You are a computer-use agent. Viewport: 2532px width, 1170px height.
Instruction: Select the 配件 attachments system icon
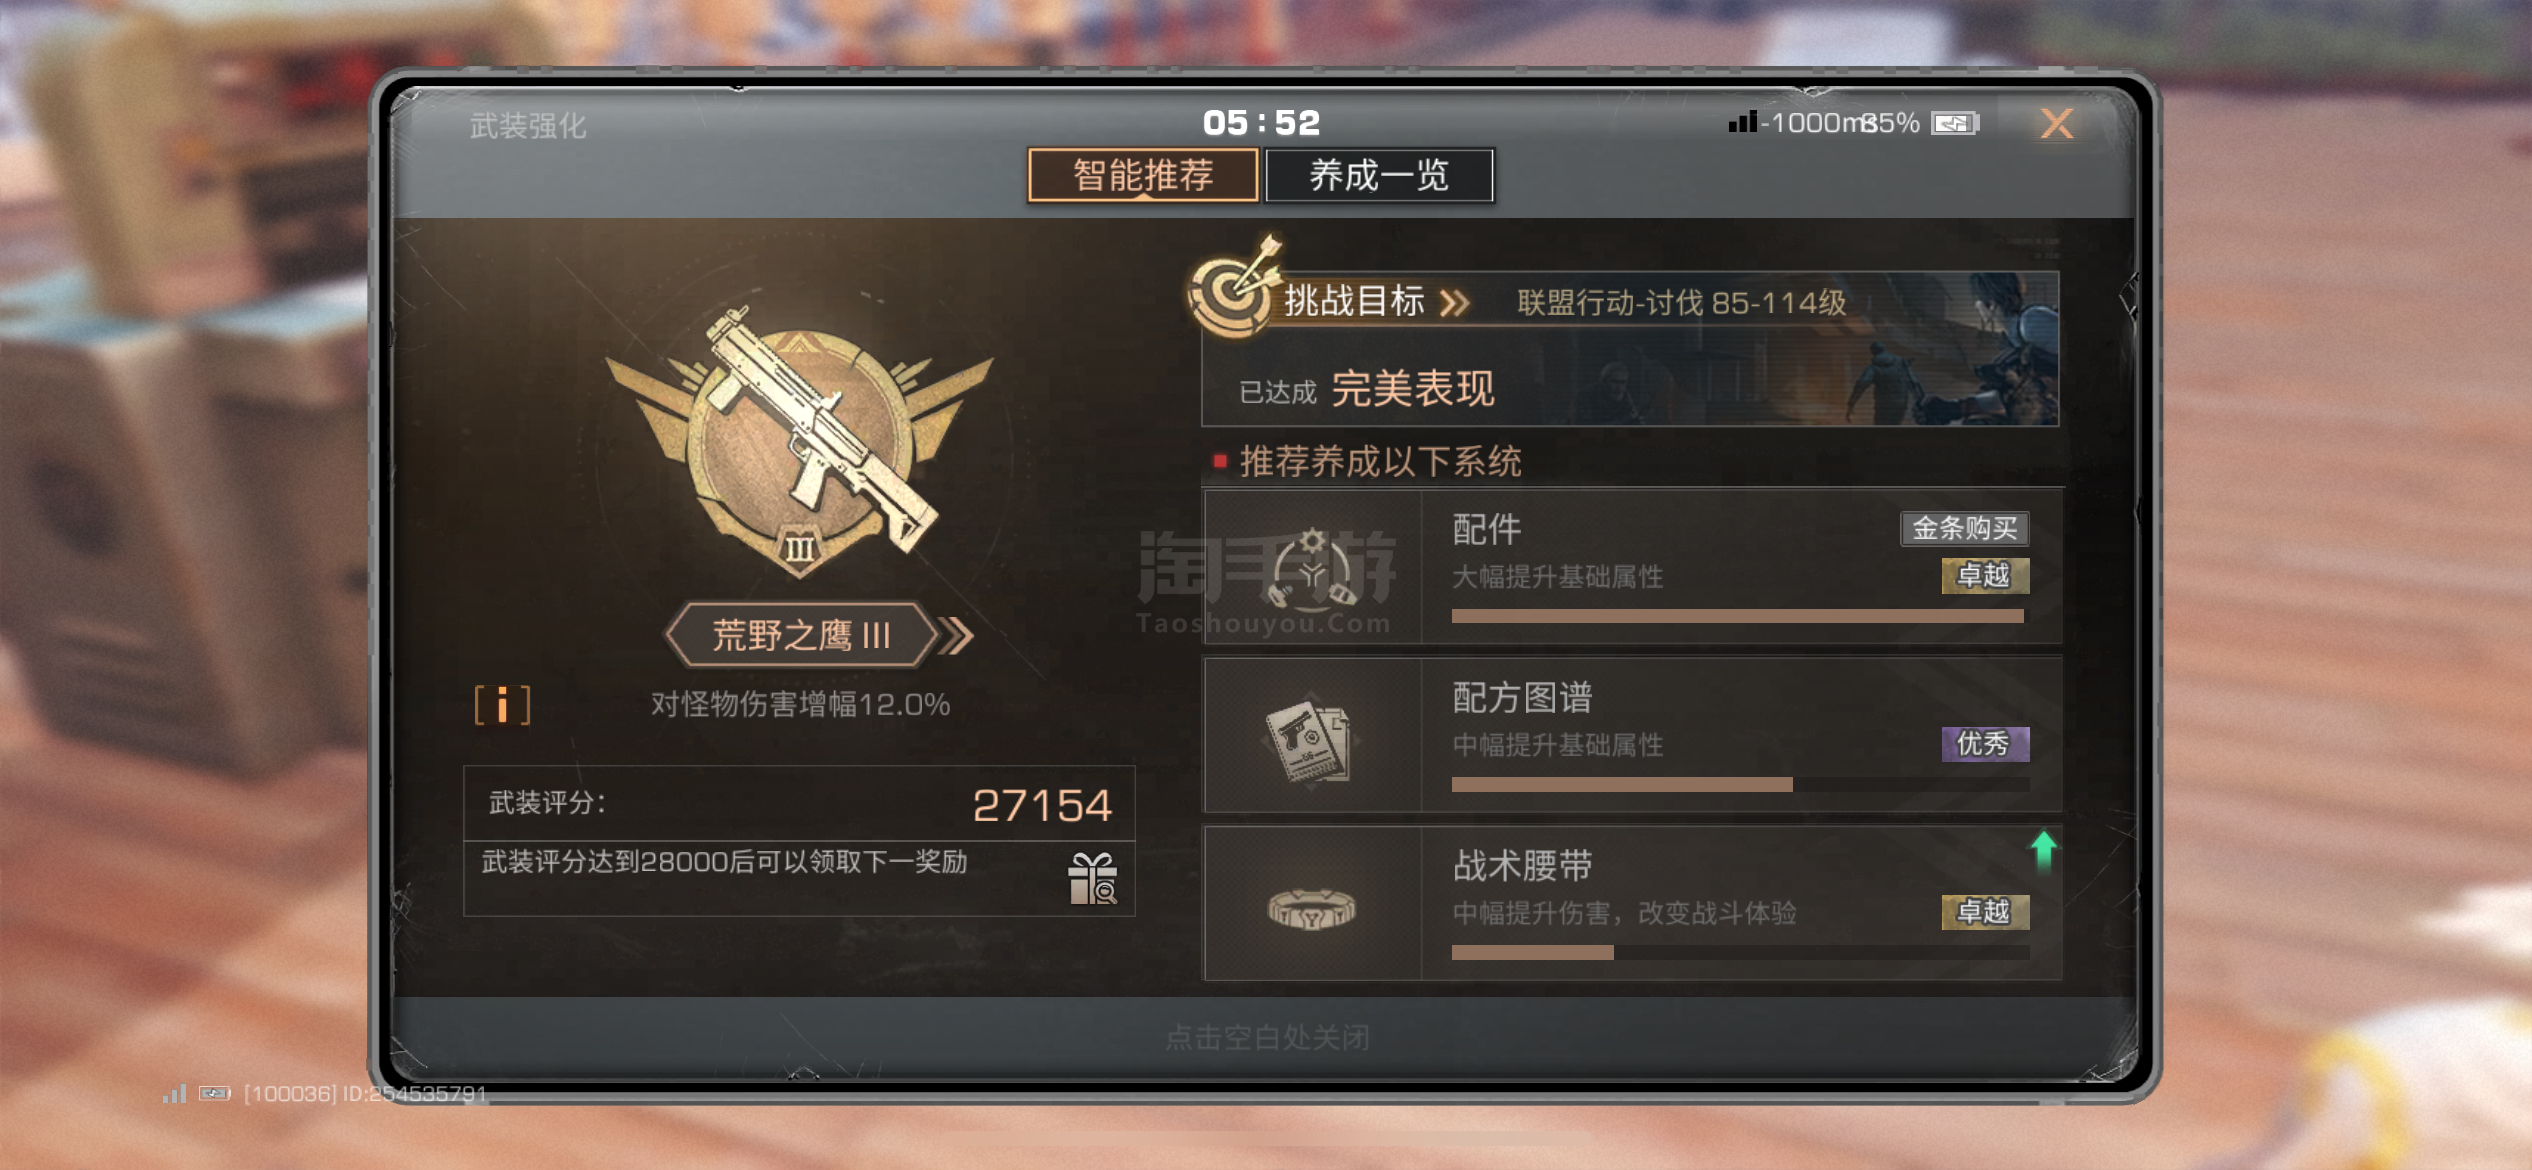[x=1312, y=566]
